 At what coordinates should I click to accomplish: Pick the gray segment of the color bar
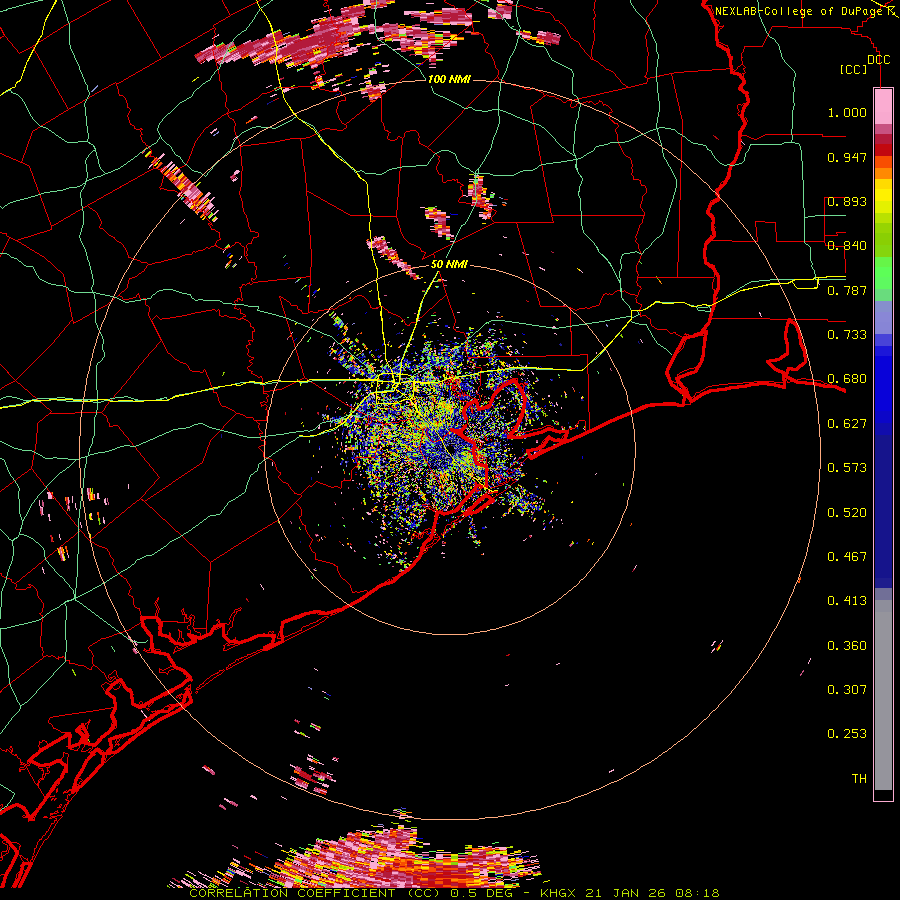[x=883, y=695]
